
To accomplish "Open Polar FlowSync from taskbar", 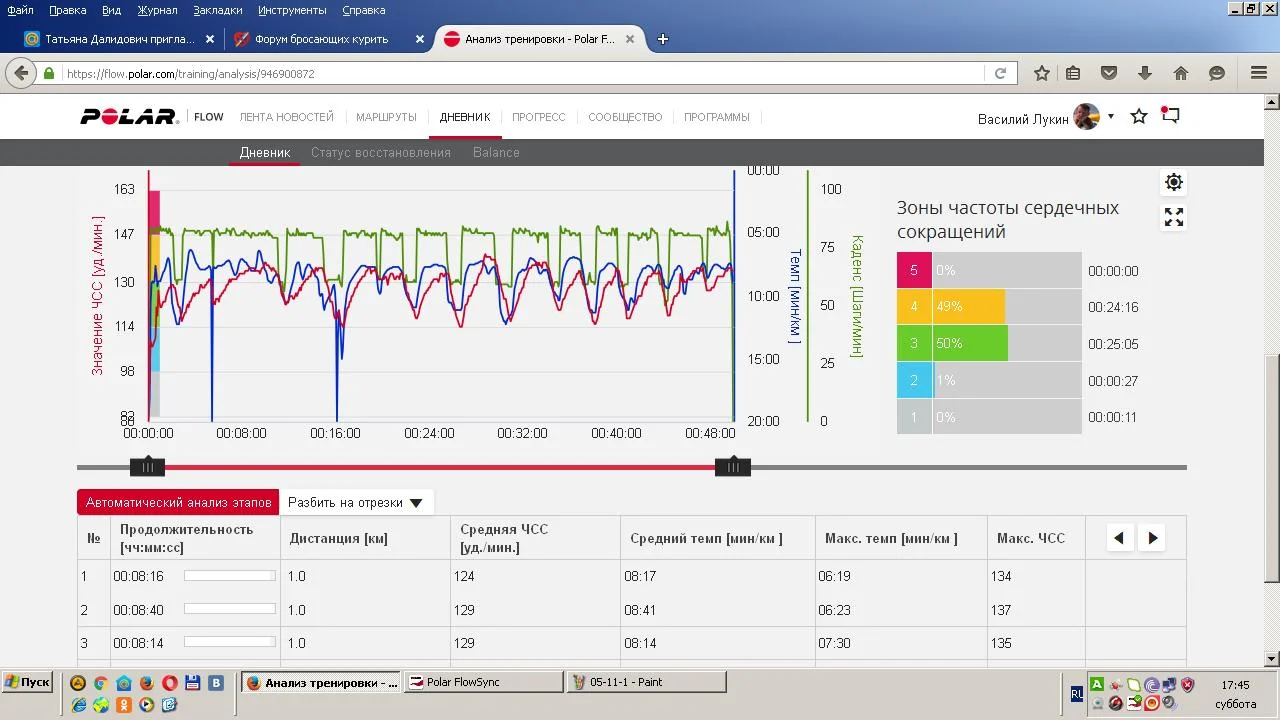I will click(x=483, y=682).
